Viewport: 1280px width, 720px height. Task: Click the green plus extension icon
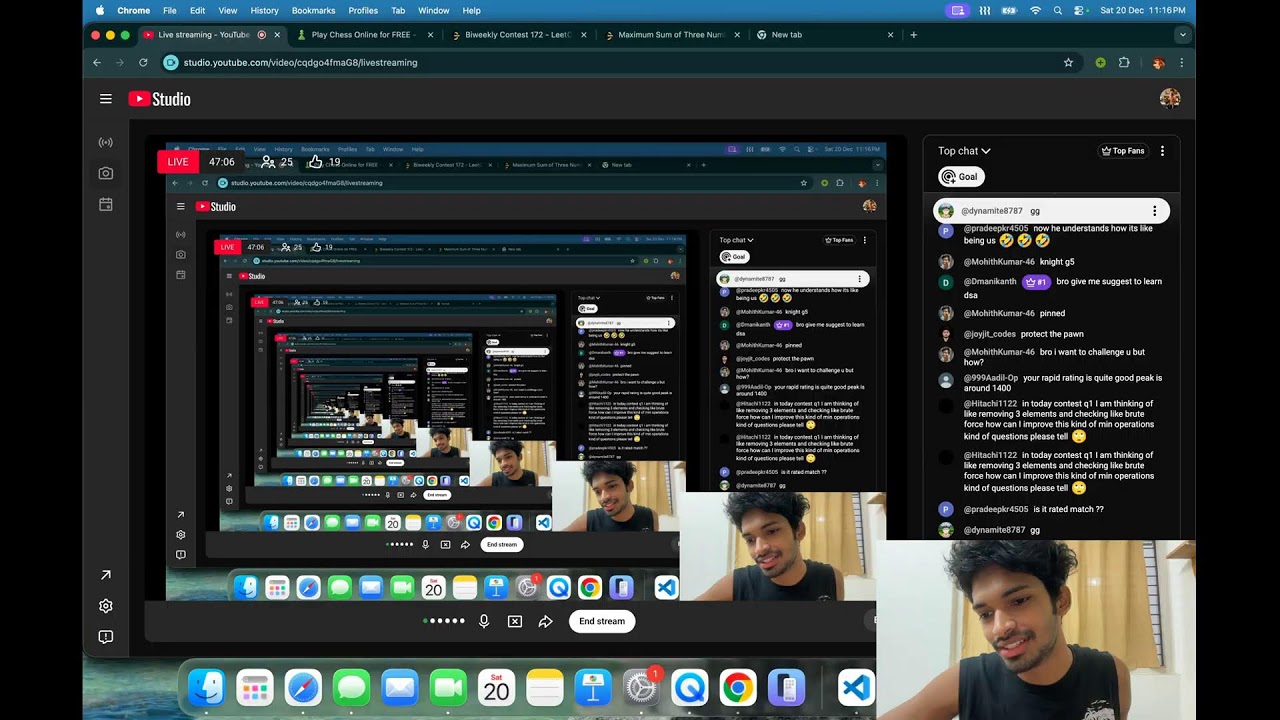tap(1100, 62)
